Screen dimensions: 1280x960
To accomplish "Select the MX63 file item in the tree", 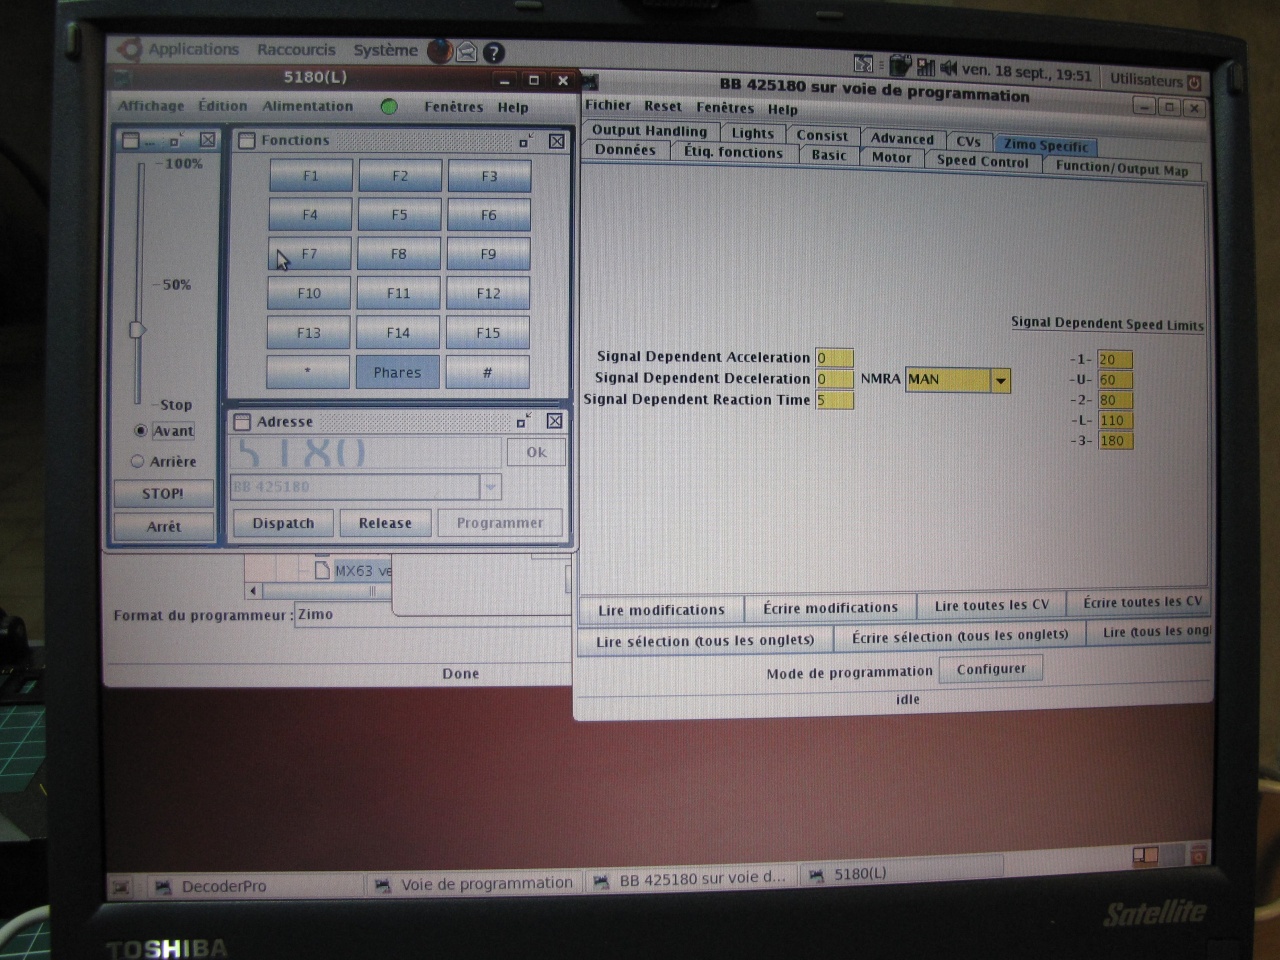I will tap(354, 571).
